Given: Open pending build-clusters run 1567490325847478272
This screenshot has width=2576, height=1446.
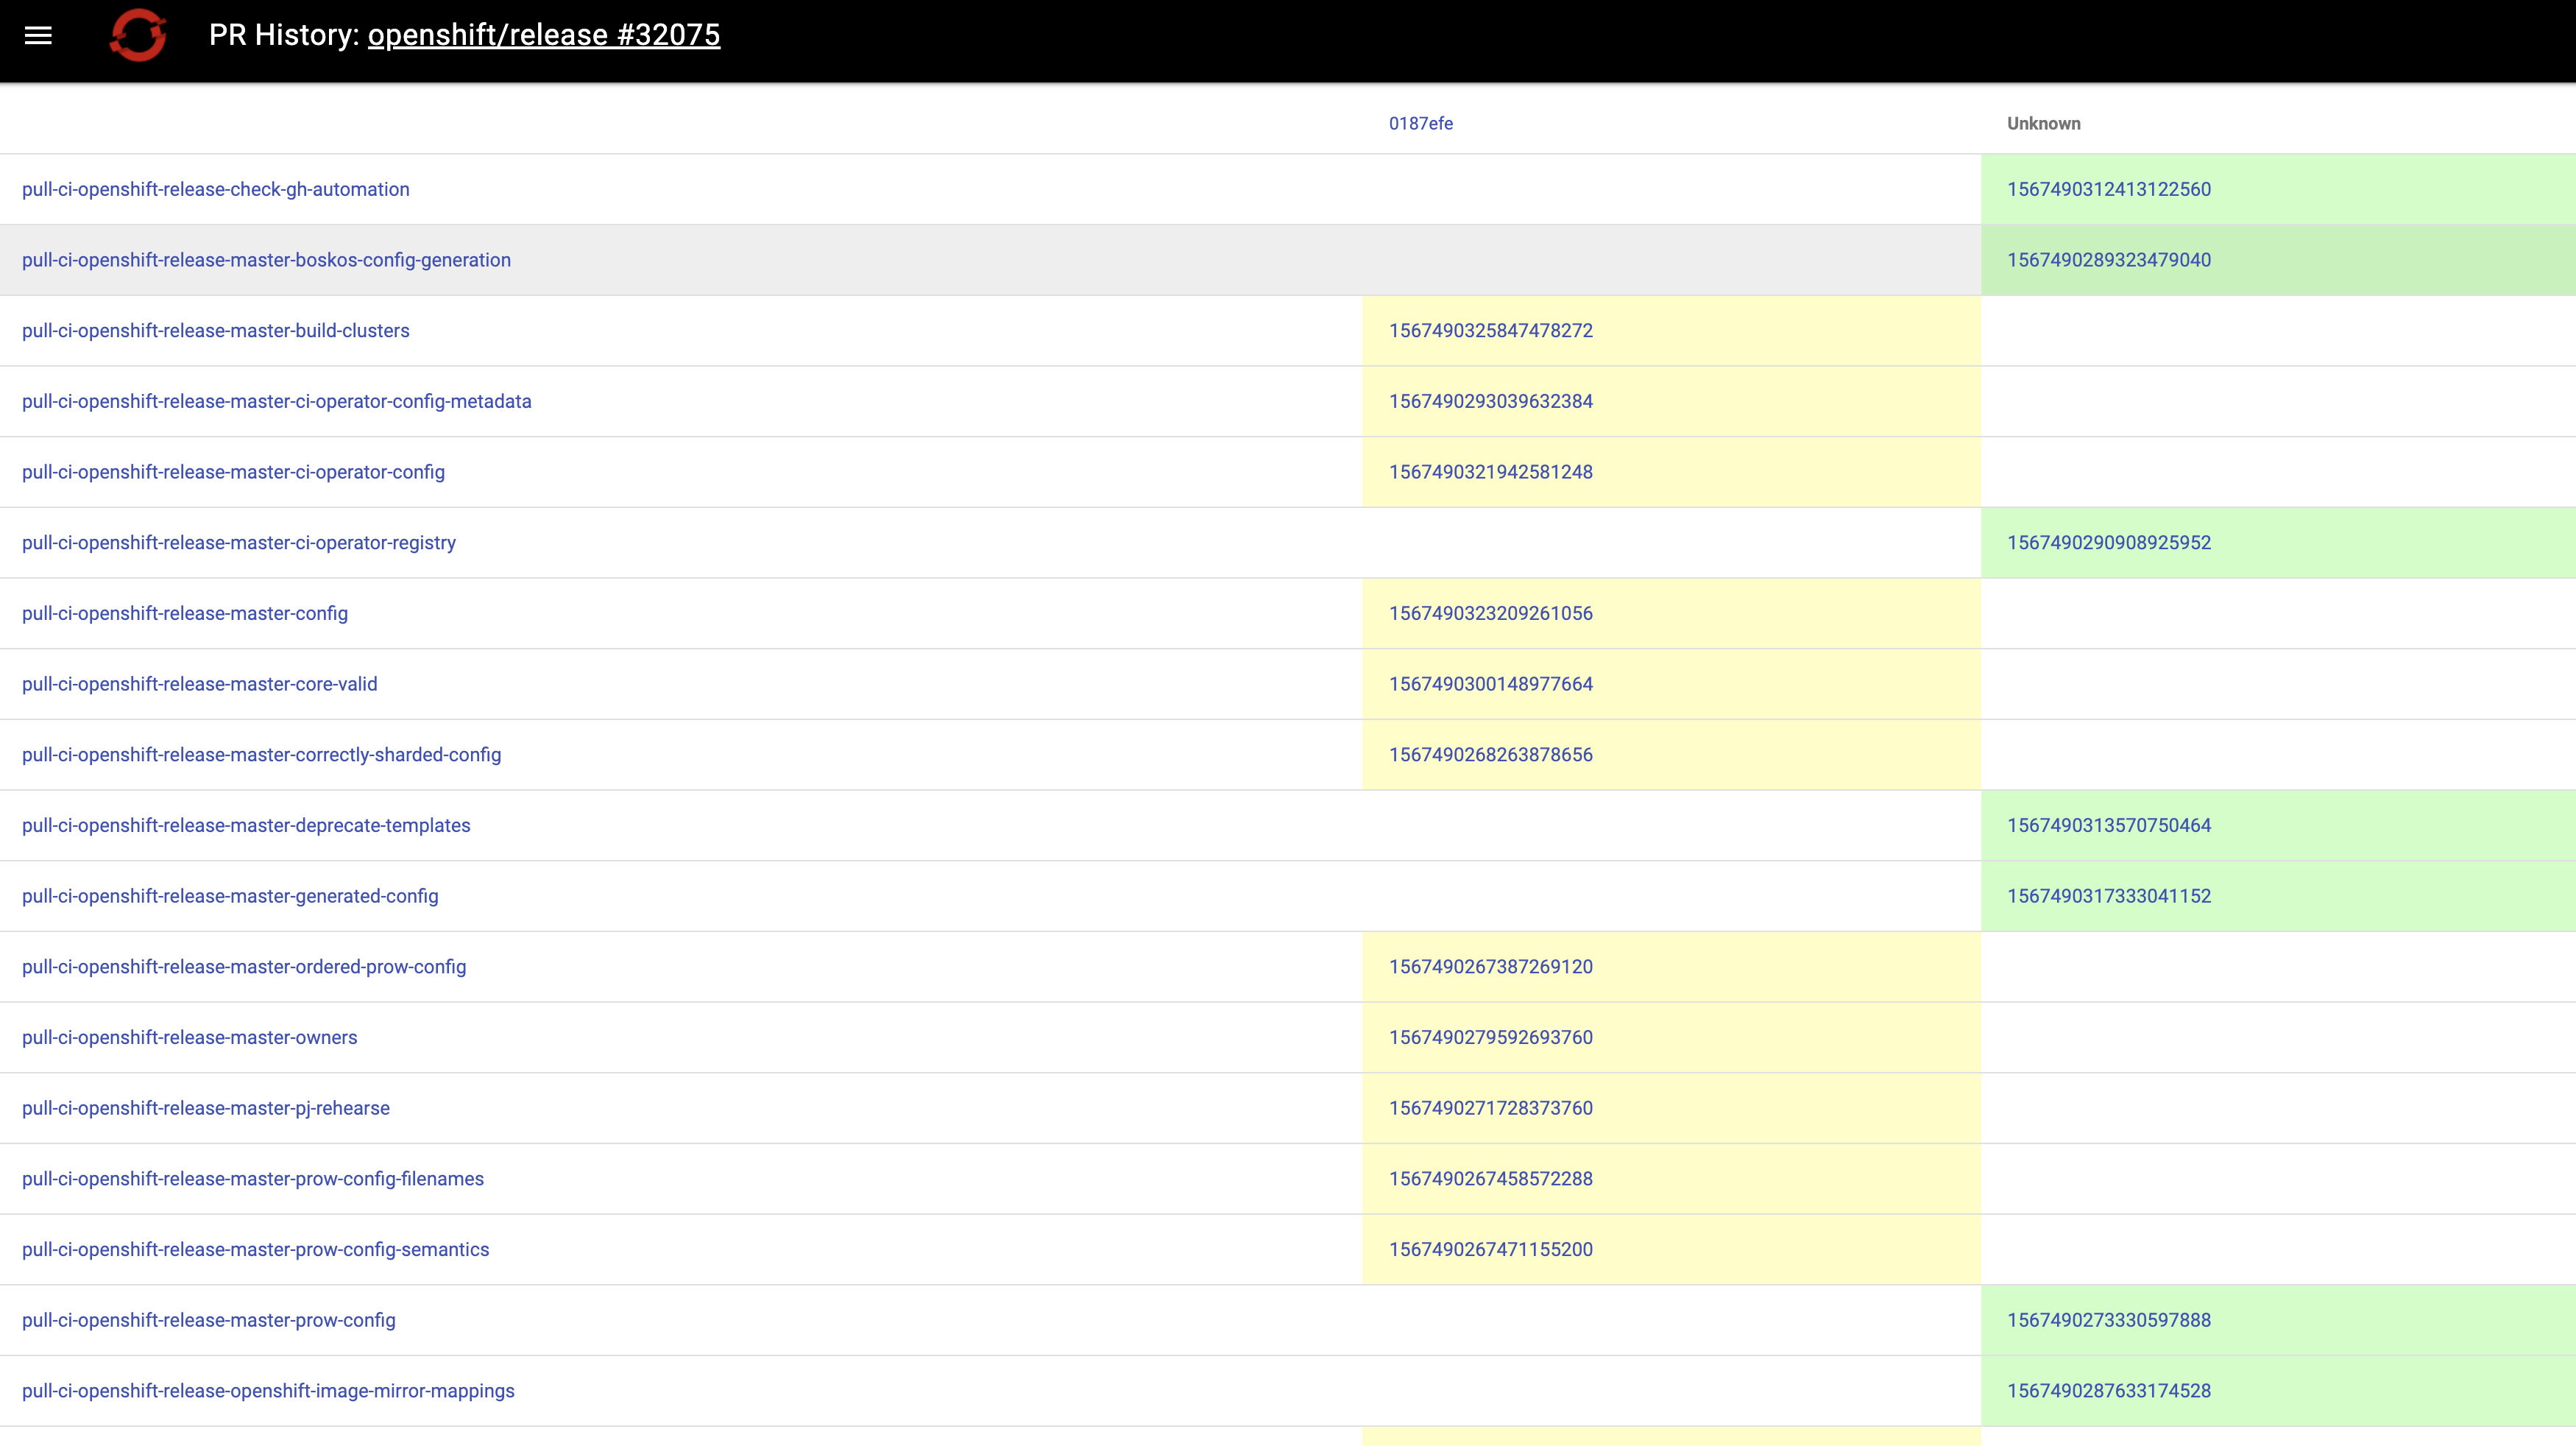Looking at the screenshot, I should point(1490,331).
